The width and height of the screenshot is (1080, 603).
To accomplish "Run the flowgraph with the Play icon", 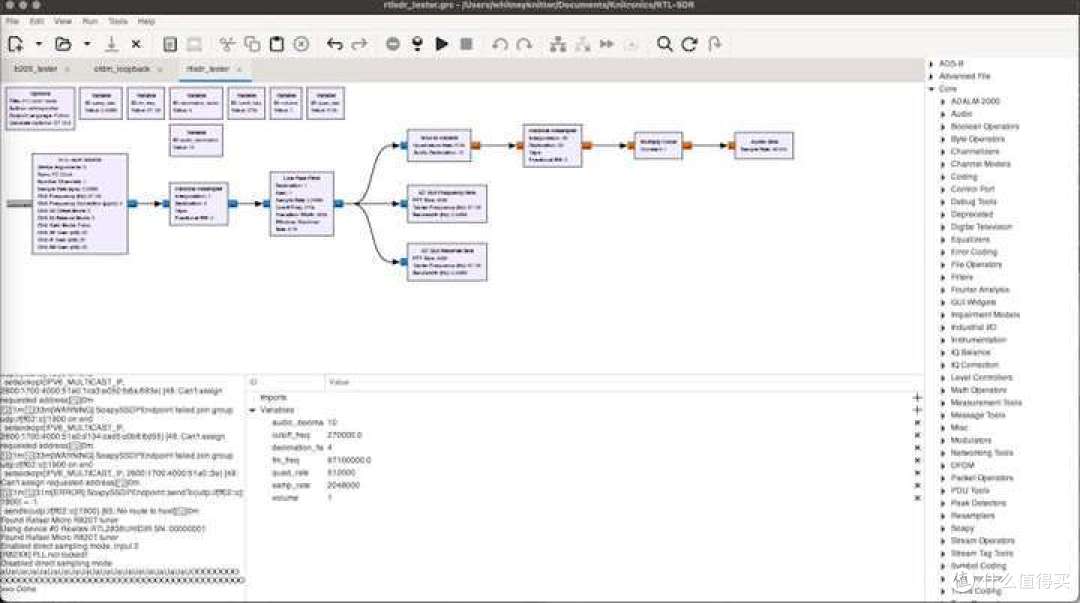I will click(442, 44).
